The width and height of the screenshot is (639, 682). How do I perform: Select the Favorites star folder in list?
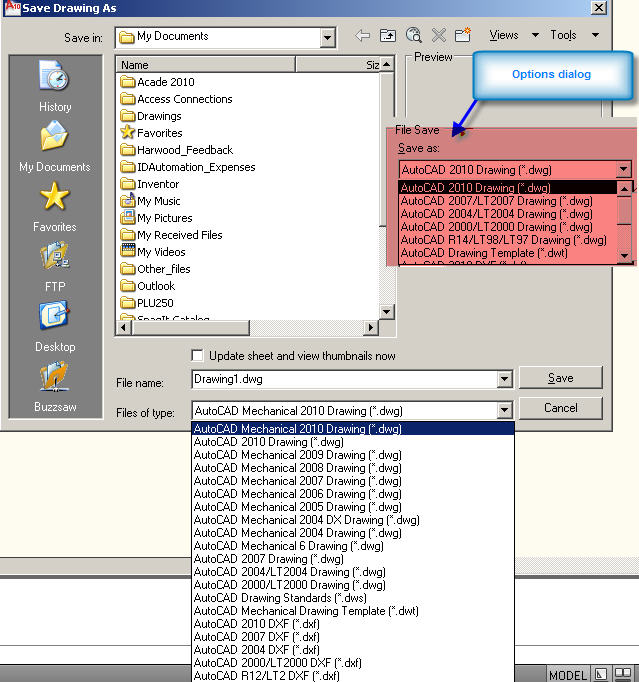click(x=151, y=133)
